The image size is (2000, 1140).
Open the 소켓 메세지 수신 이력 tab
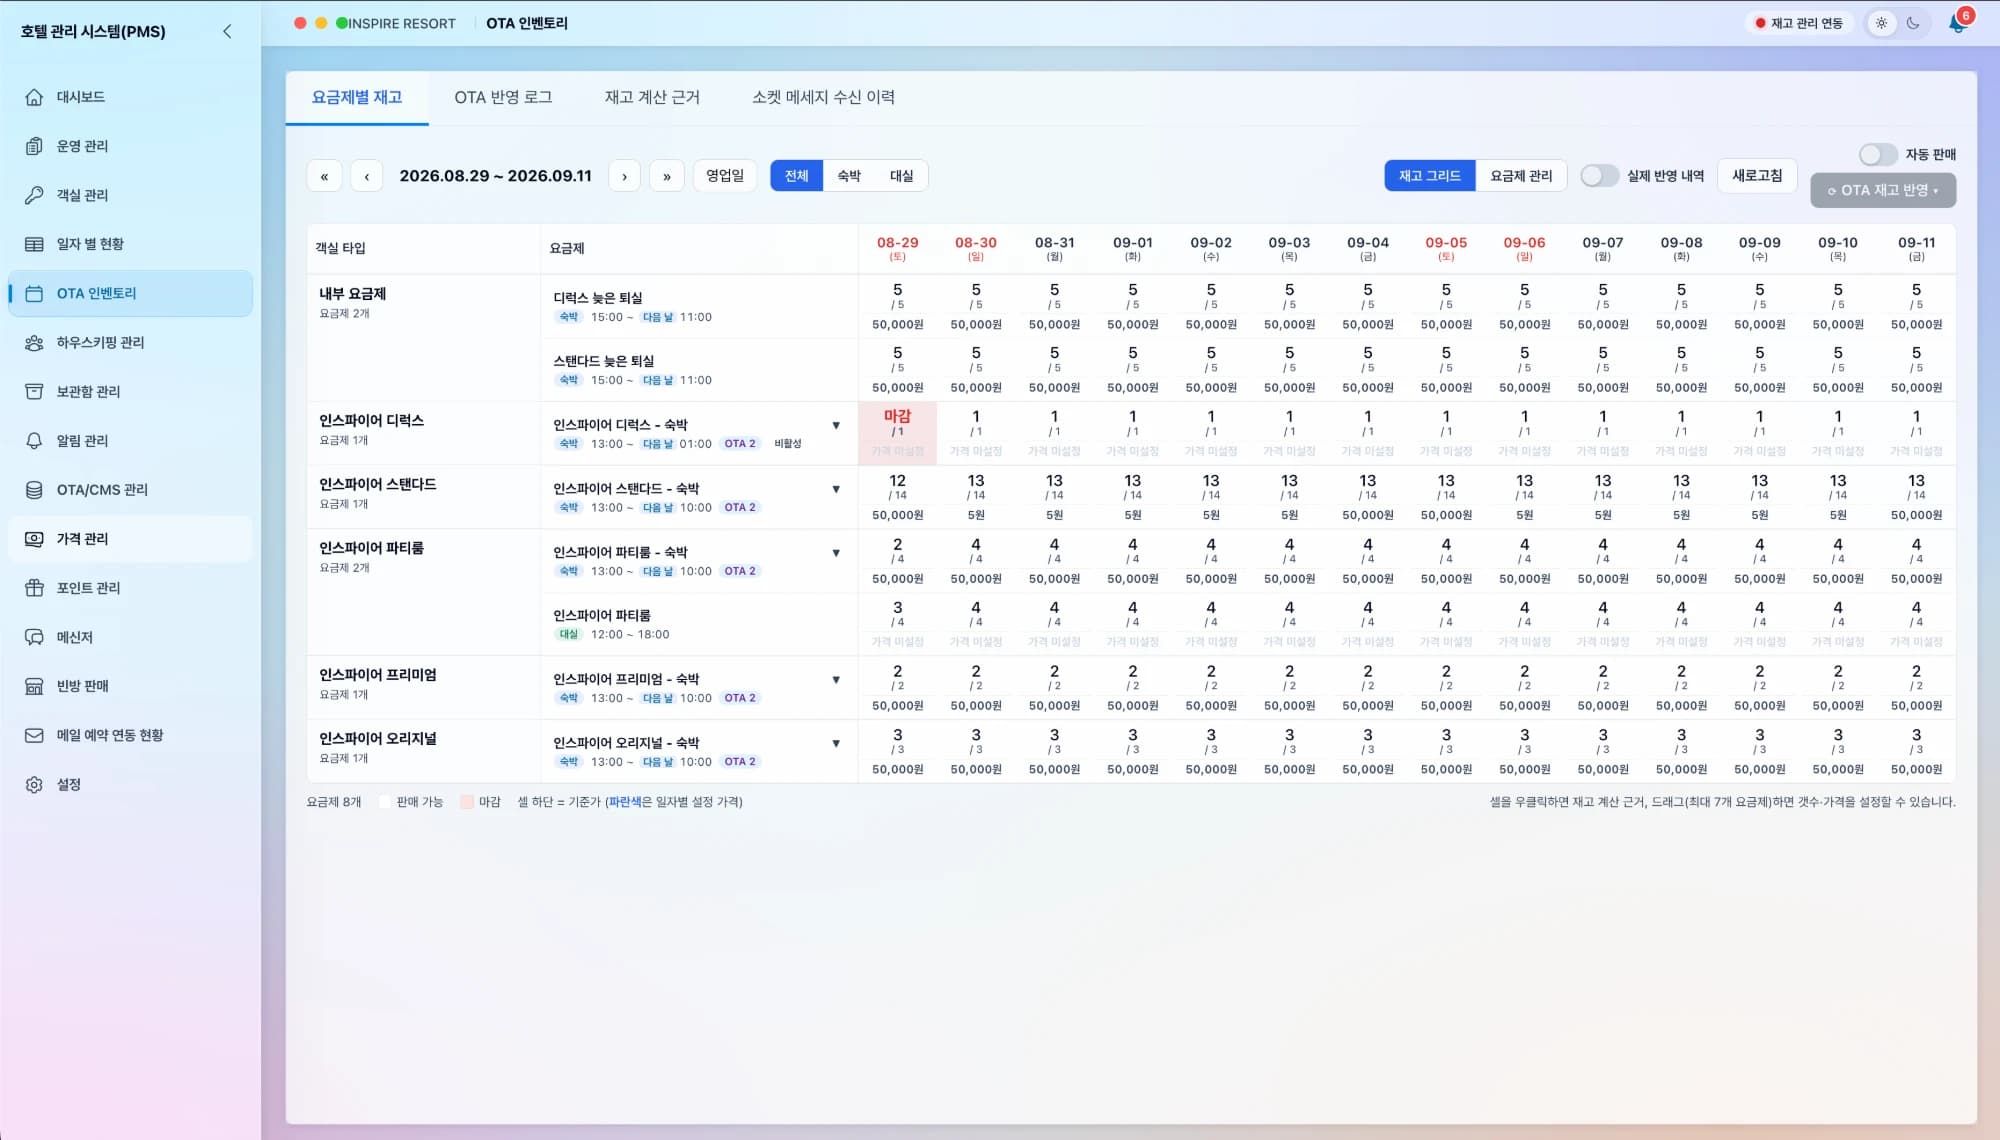point(823,97)
